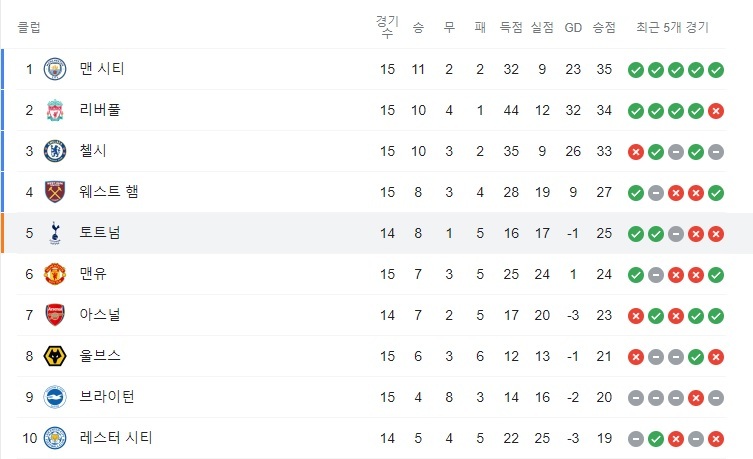Click Man City's latest match win icon
Viewport: 753px width, 459px height.
(715, 70)
